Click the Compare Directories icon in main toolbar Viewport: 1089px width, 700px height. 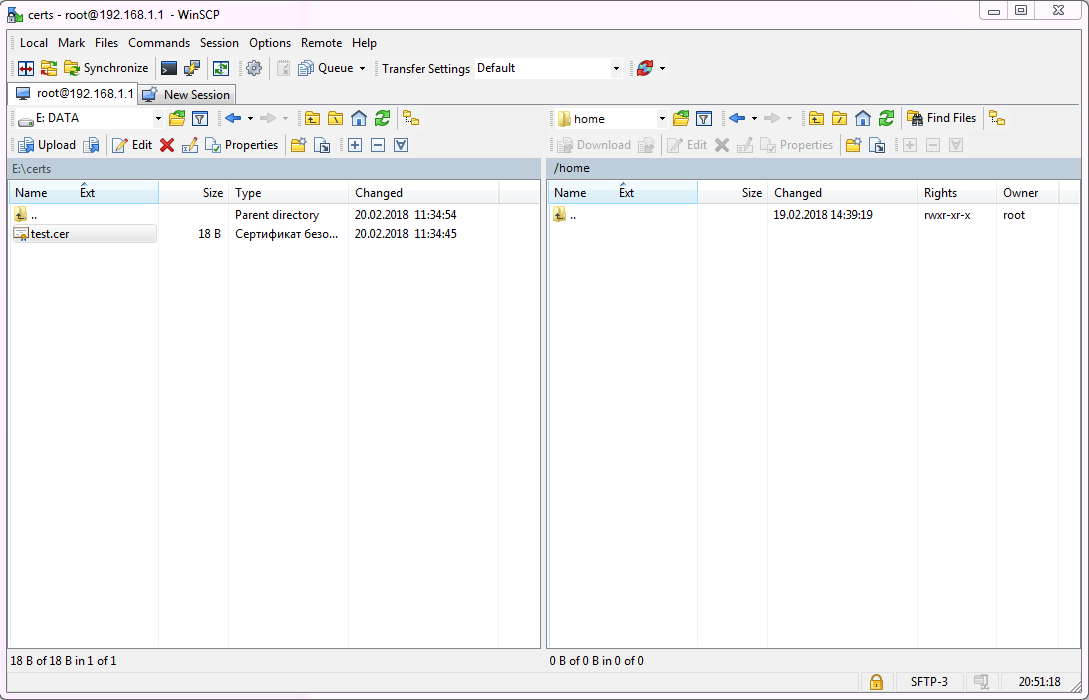click(x=26, y=68)
